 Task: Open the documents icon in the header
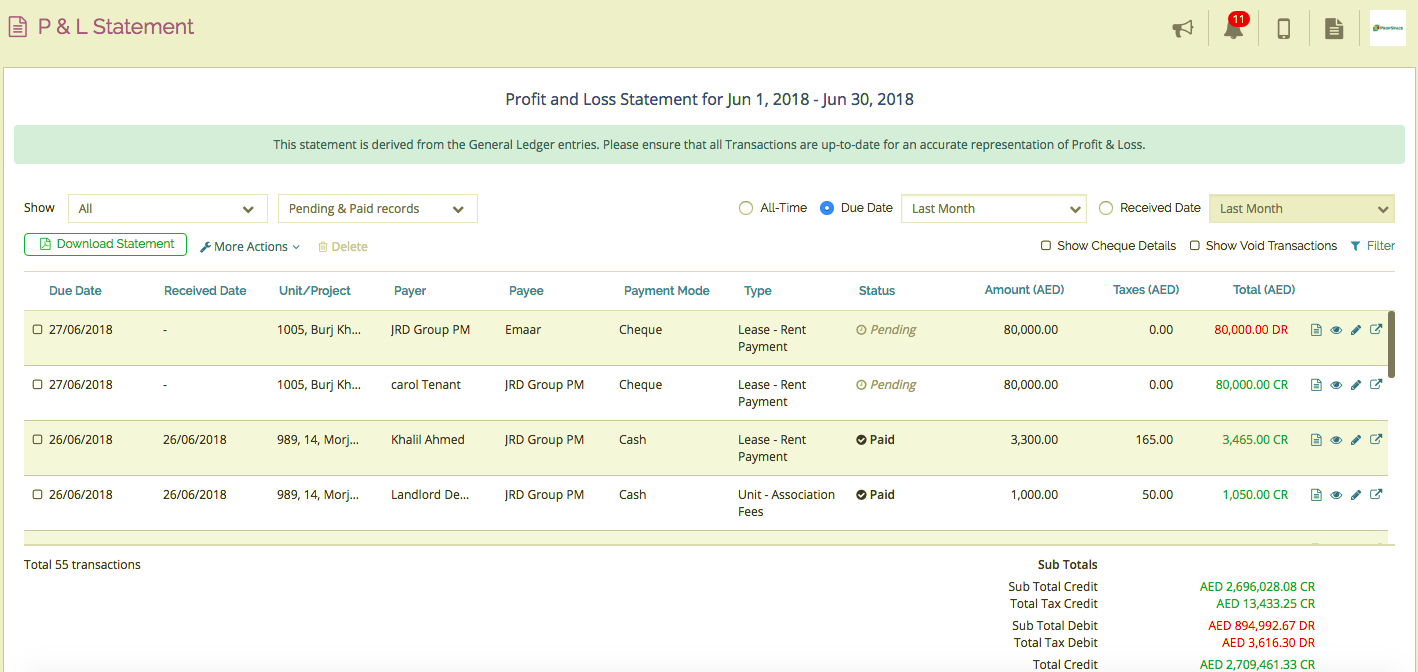coord(1334,27)
